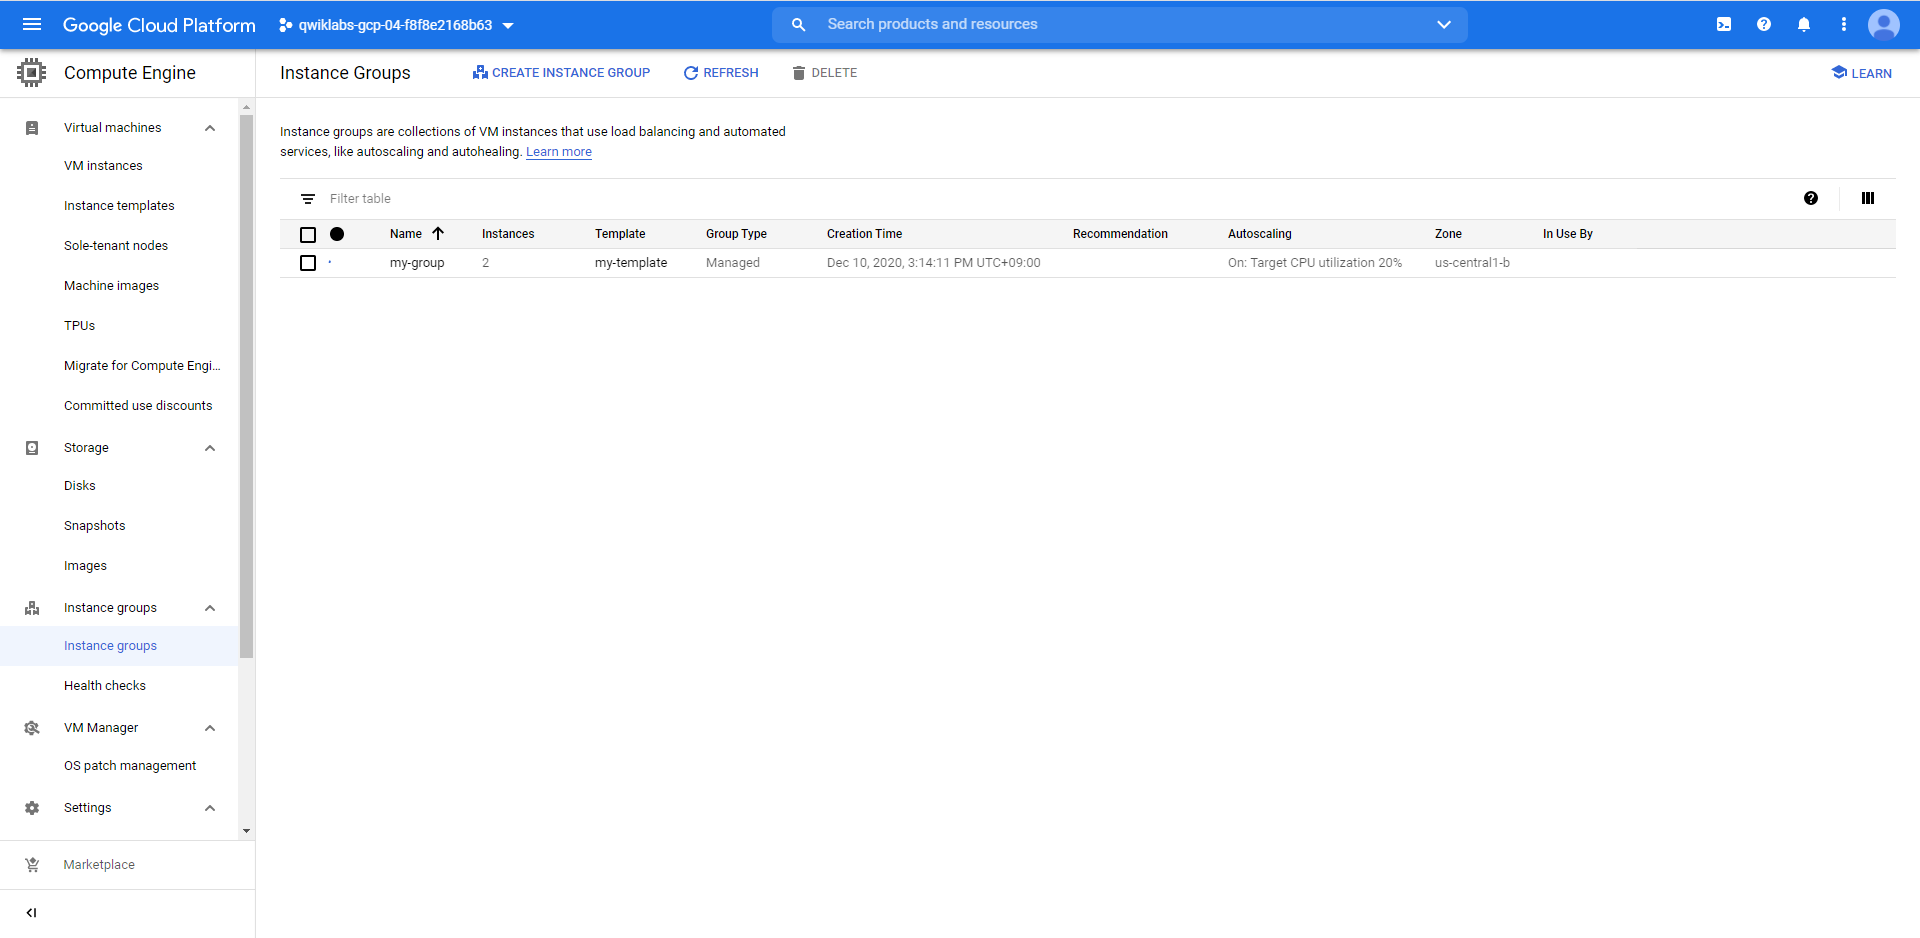Open the my-template link
The width and height of the screenshot is (1920, 938).
pos(631,263)
